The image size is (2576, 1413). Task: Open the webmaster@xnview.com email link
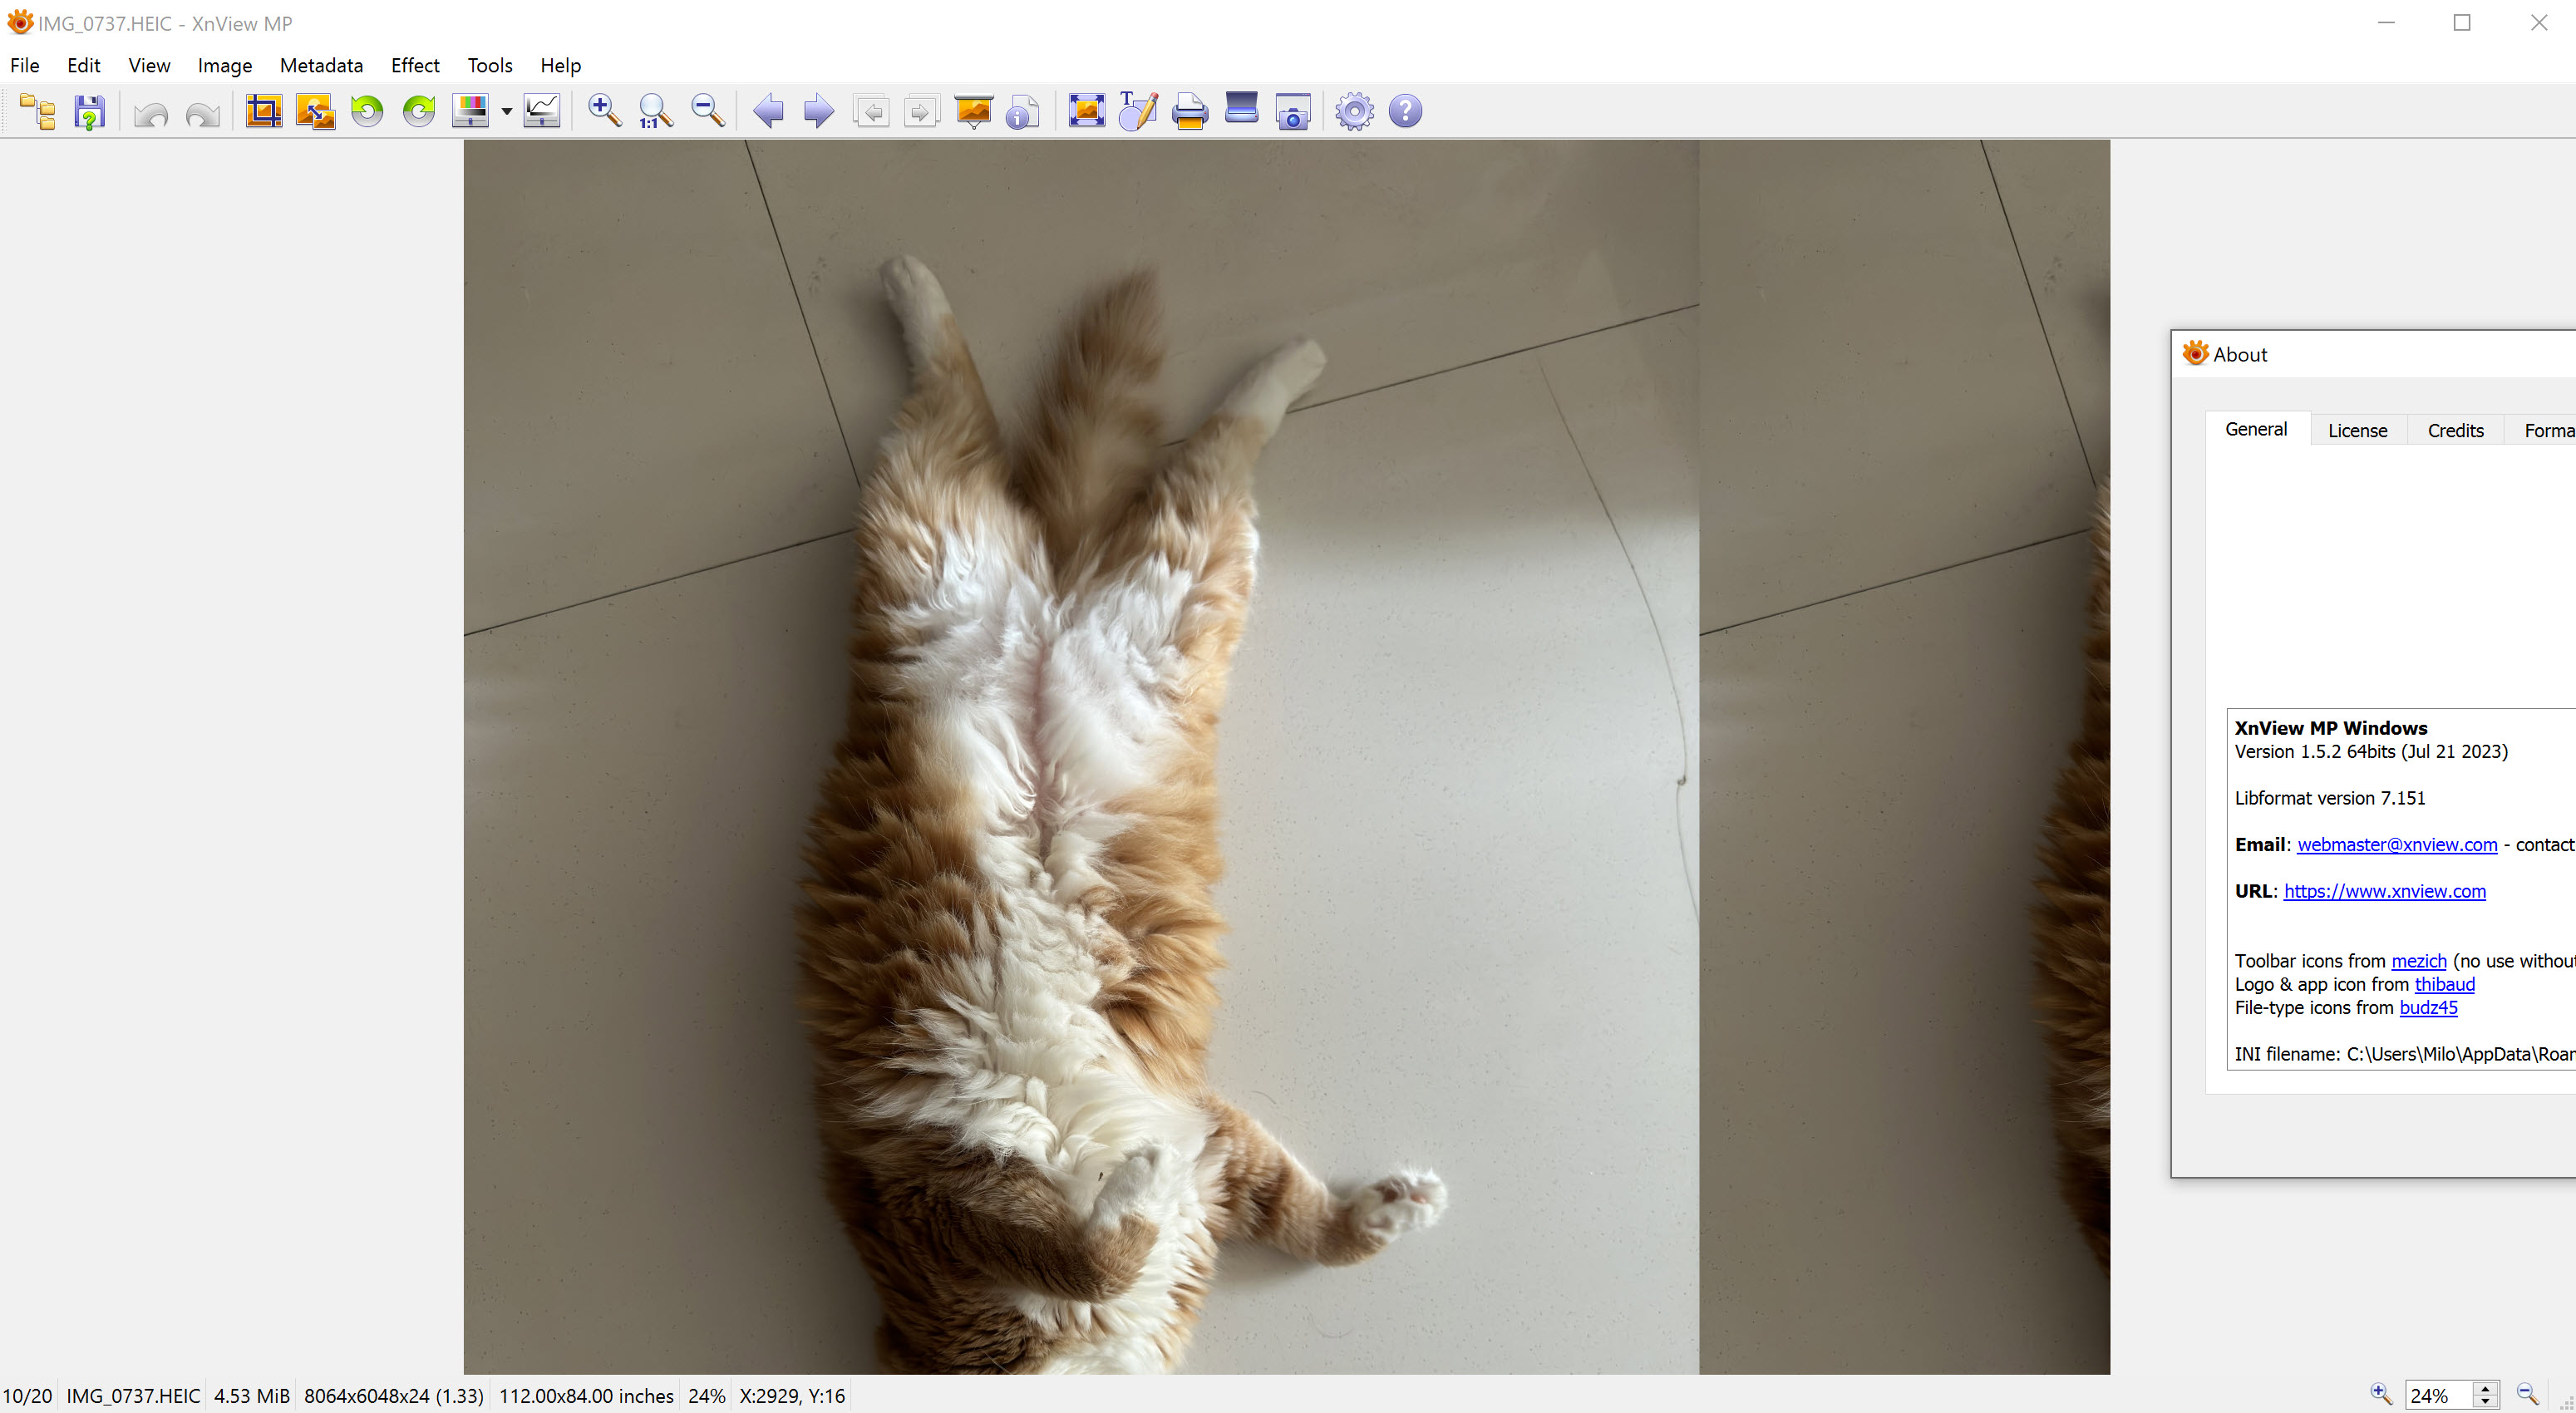[2397, 844]
